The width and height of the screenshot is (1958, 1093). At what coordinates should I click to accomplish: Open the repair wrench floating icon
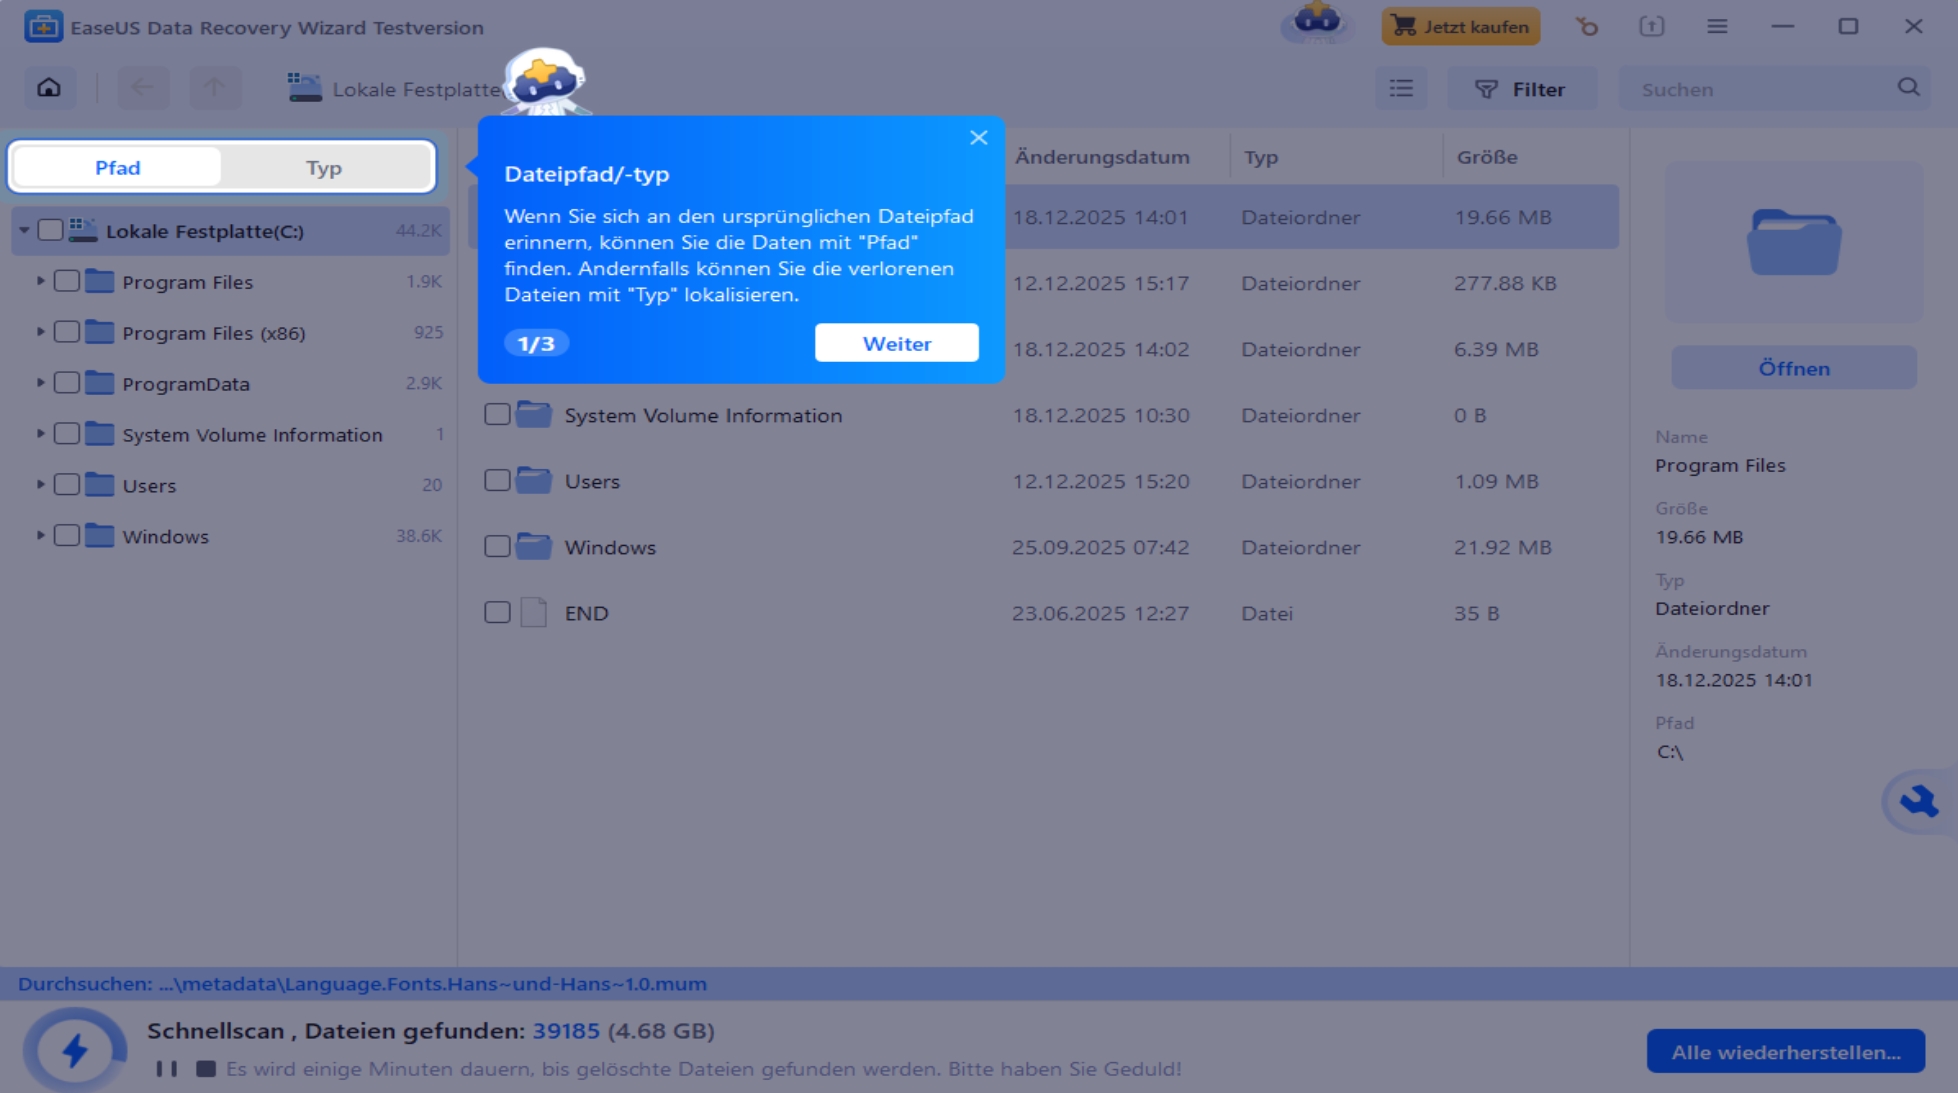1918,801
